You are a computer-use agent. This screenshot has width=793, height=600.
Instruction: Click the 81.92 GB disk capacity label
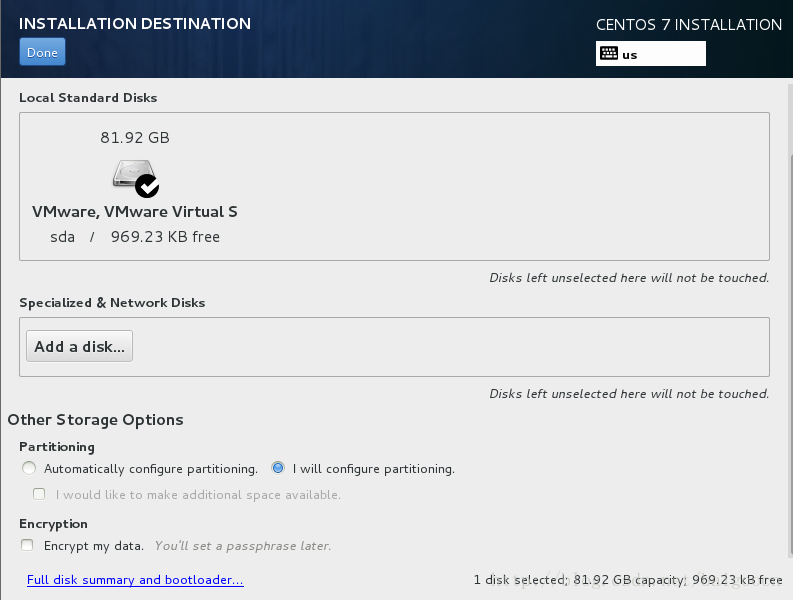[135, 138]
